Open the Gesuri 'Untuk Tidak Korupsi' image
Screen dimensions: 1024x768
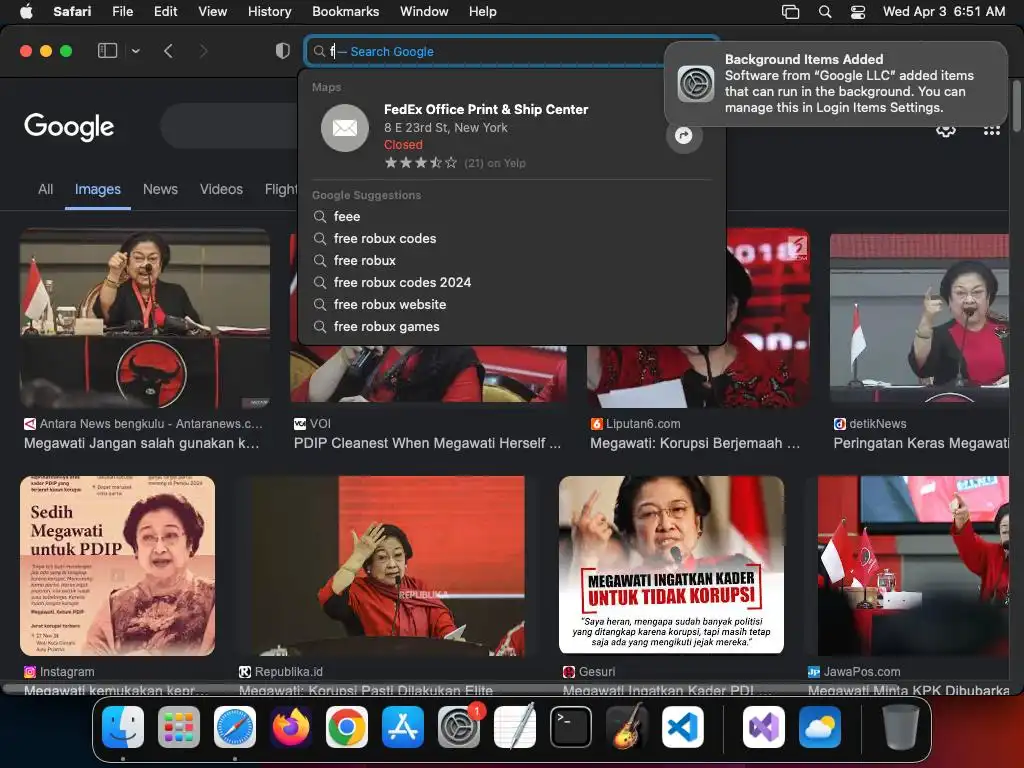click(x=671, y=566)
